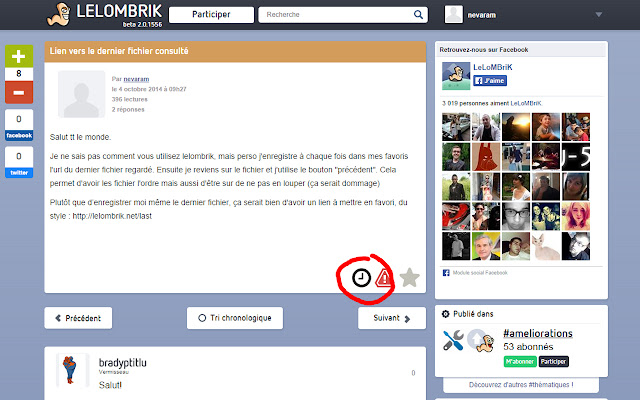The width and height of the screenshot is (640, 400).
Task: Toggle Tri chronologique sorting
Action: [235, 318]
